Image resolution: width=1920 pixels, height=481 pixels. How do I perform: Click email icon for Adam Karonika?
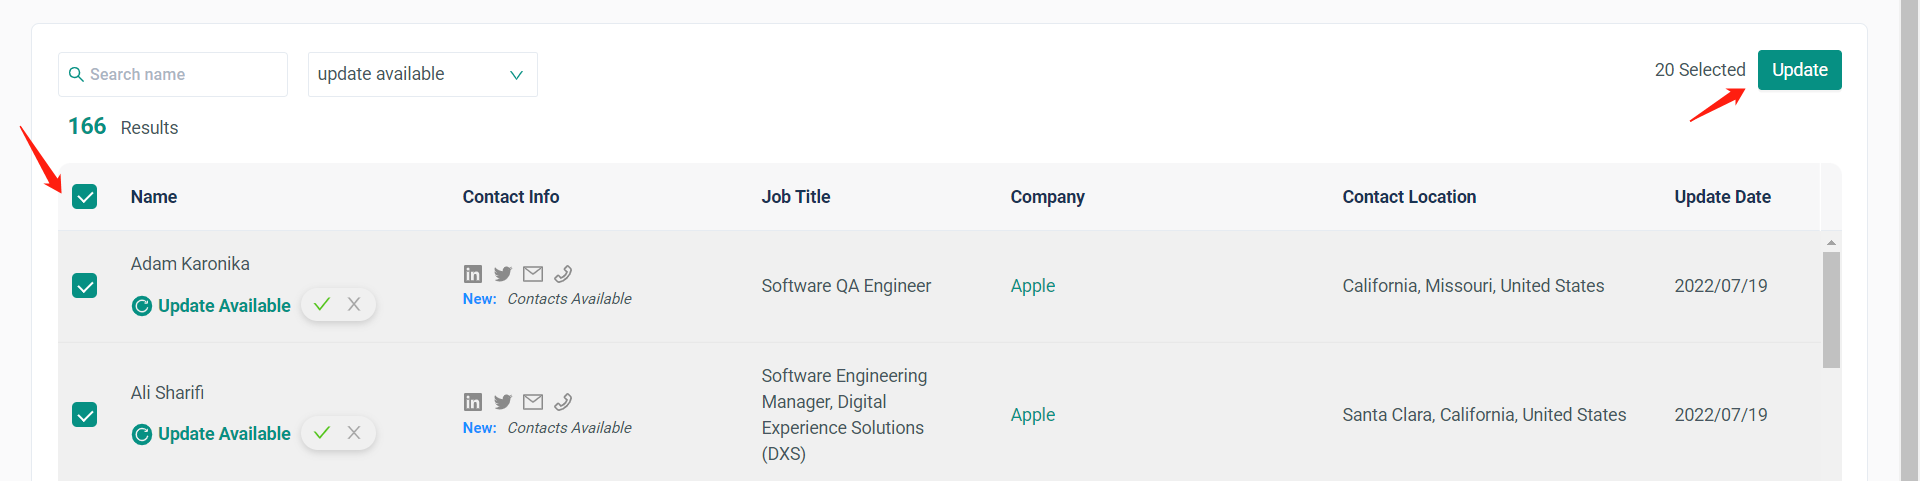pos(533,274)
